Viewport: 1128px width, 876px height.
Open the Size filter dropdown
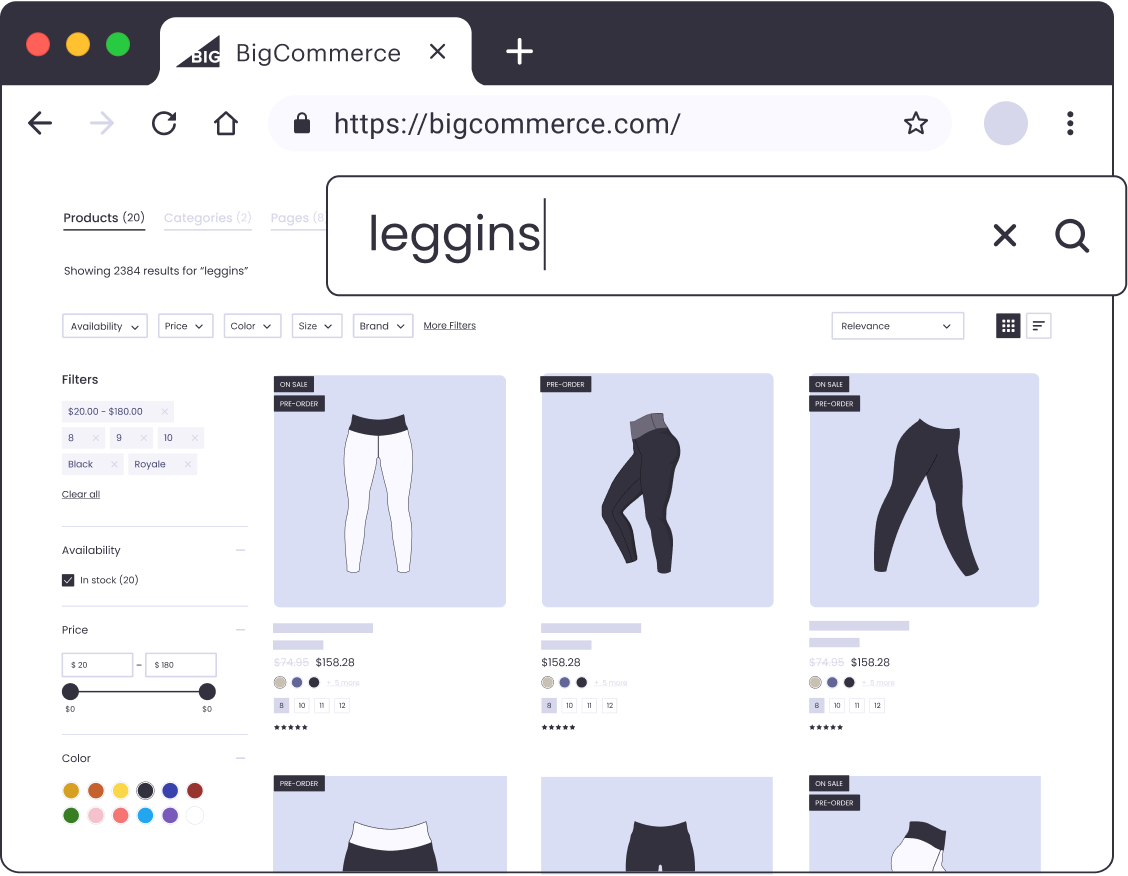pos(317,326)
